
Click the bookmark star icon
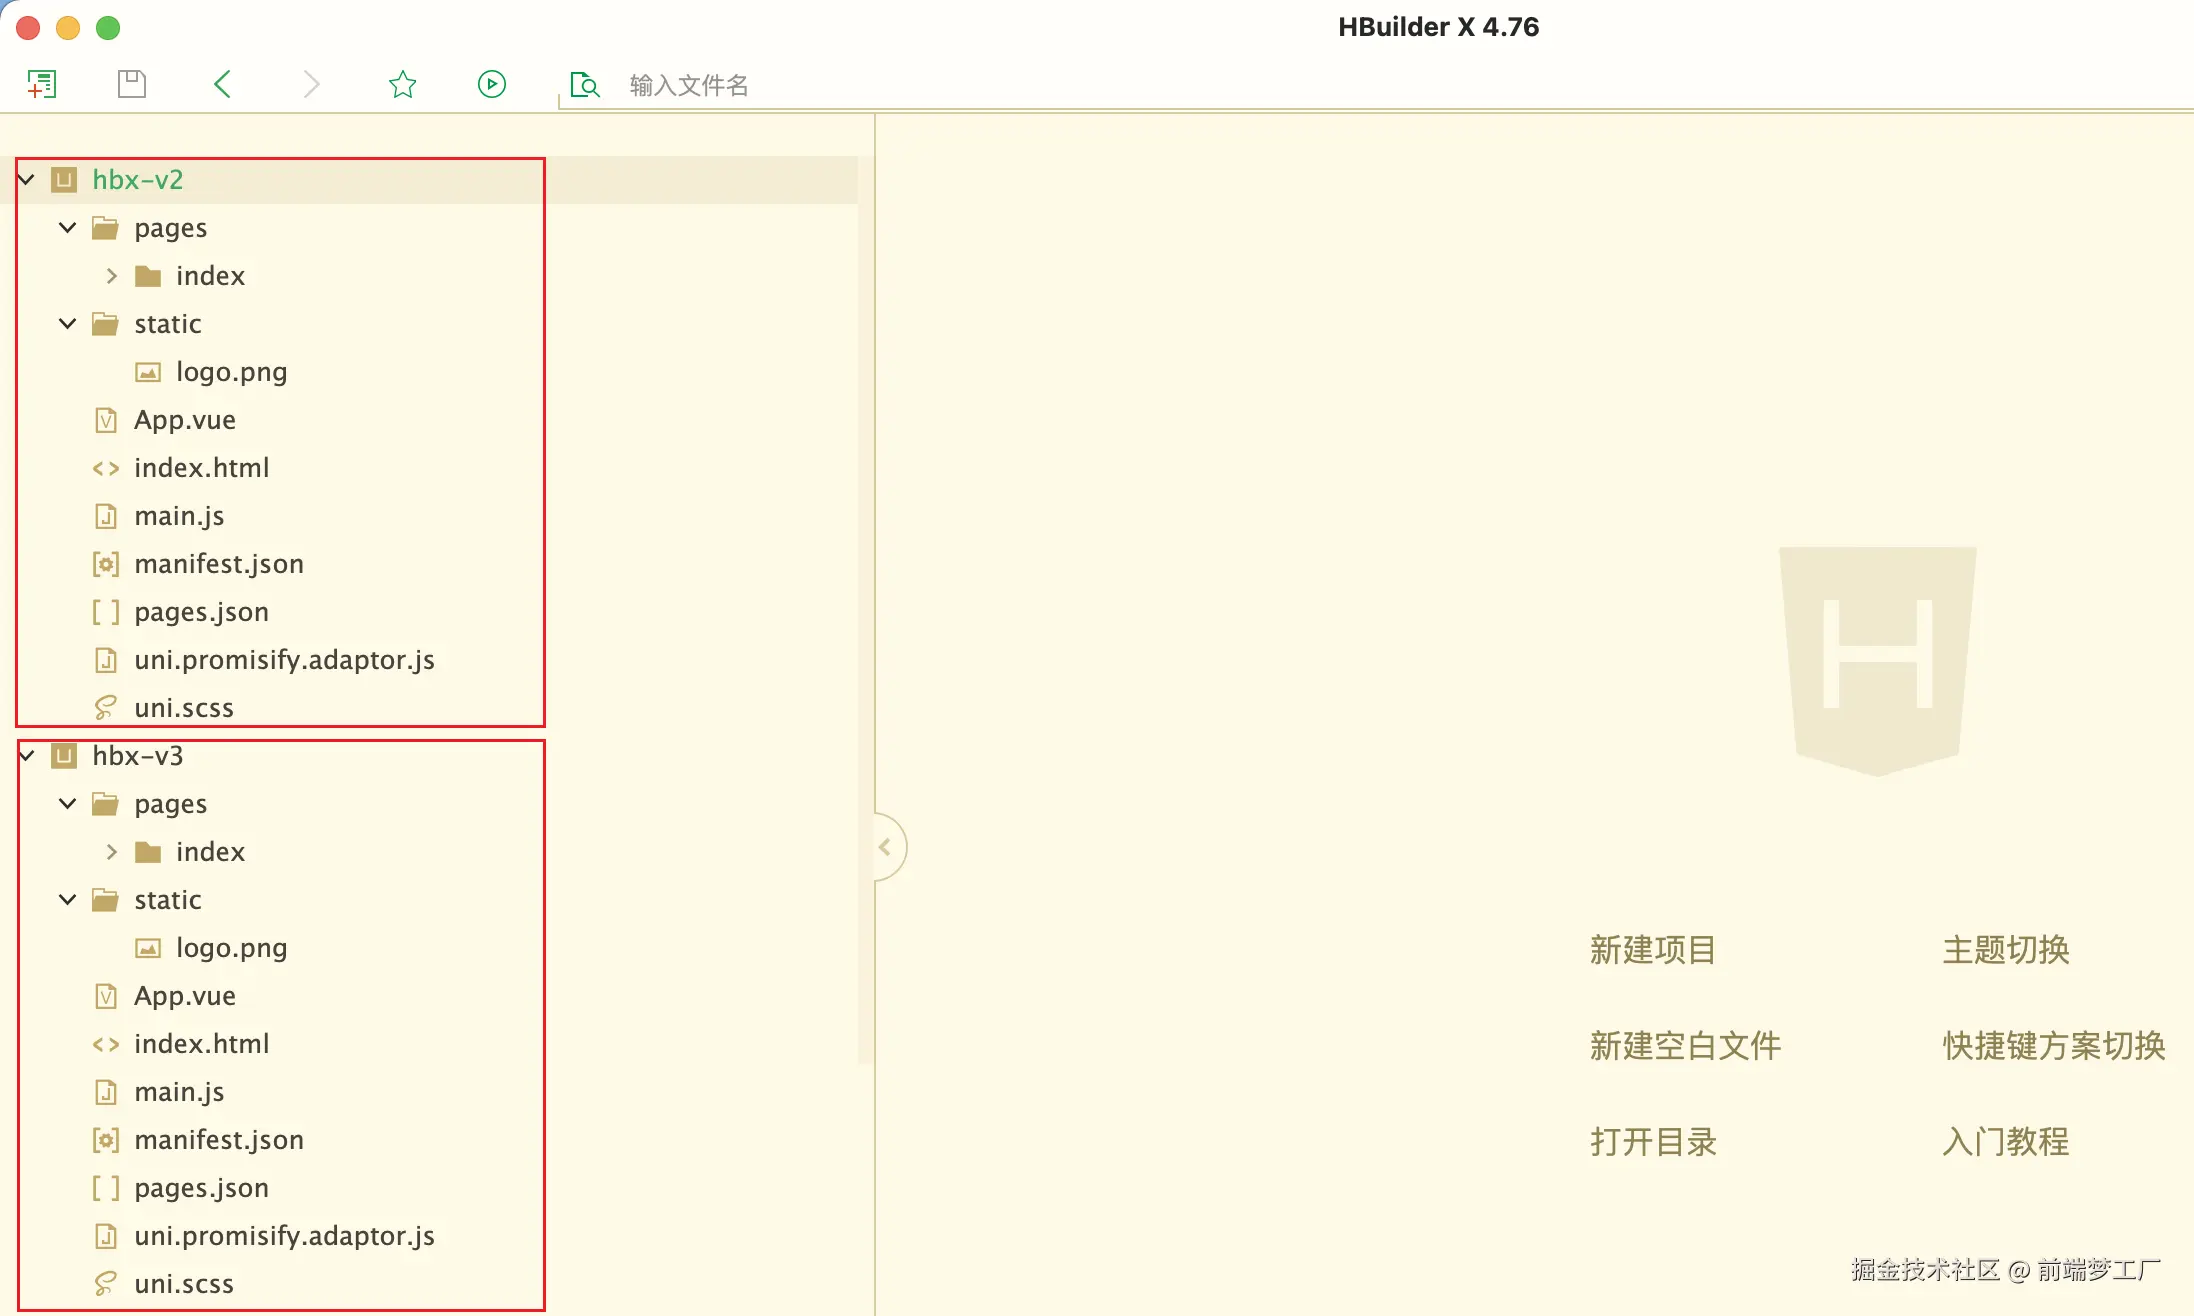click(x=402, y=84)
